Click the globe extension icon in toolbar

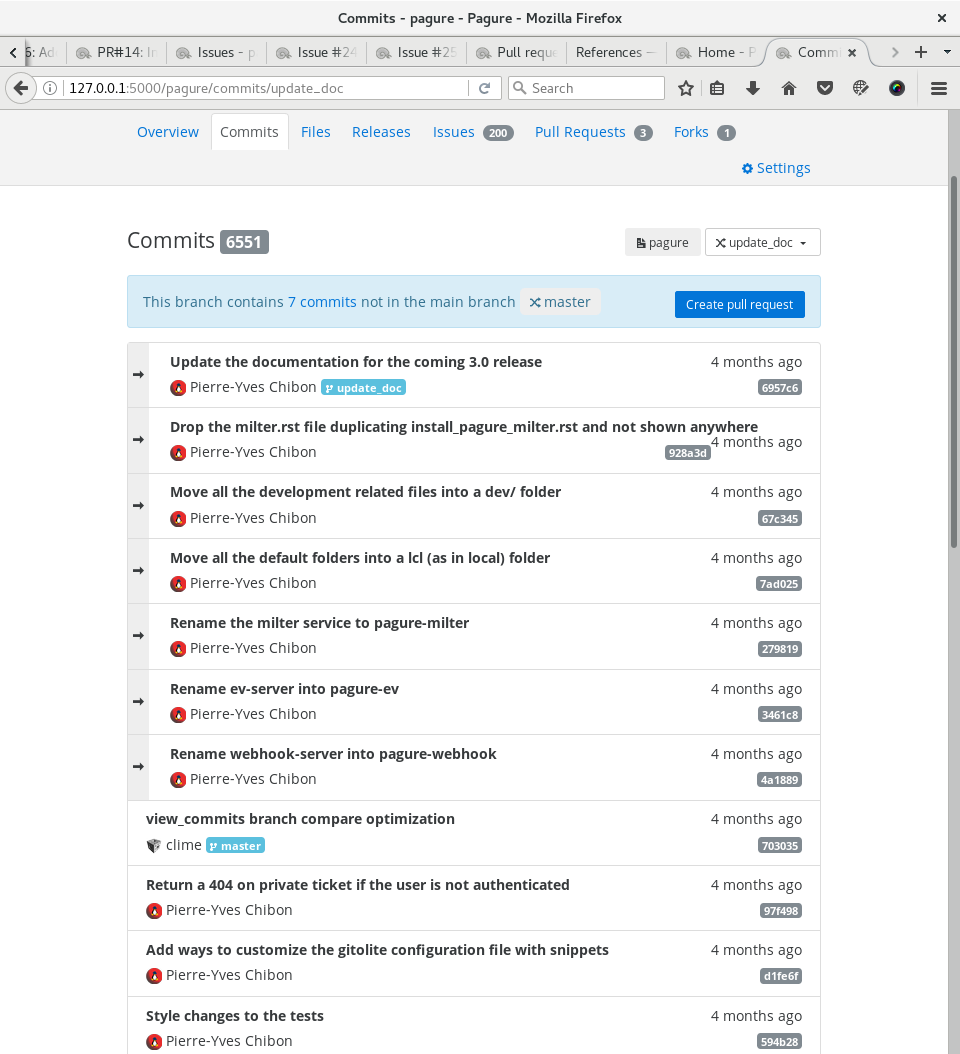pyautogui.click(x=861, y=88)
